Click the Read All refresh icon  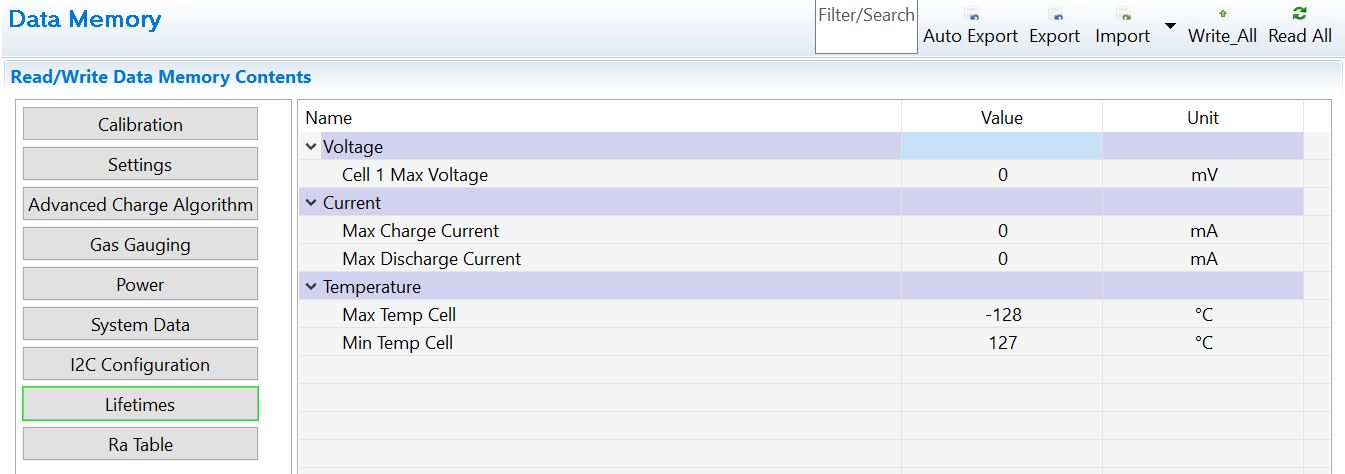coord(1300,14)
